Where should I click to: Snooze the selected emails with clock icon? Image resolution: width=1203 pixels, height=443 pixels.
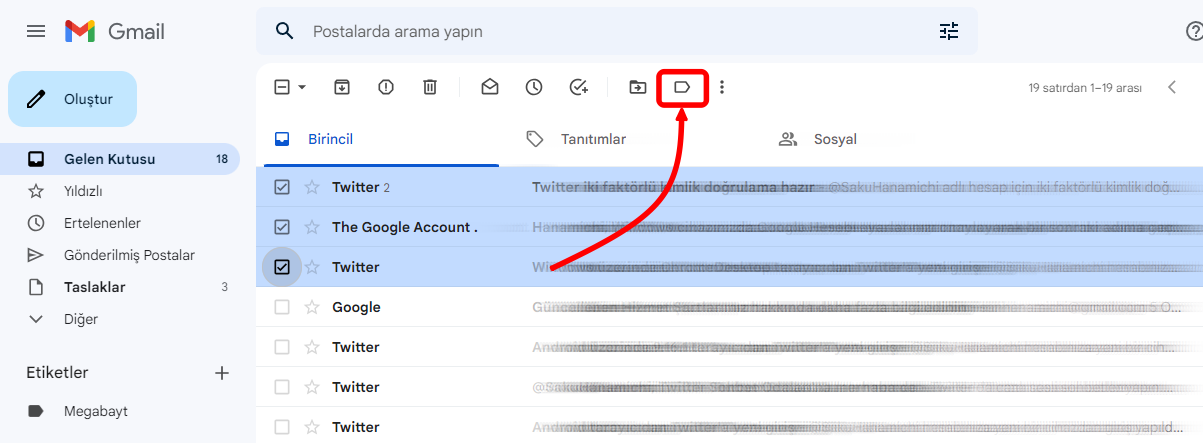[534, 87]
